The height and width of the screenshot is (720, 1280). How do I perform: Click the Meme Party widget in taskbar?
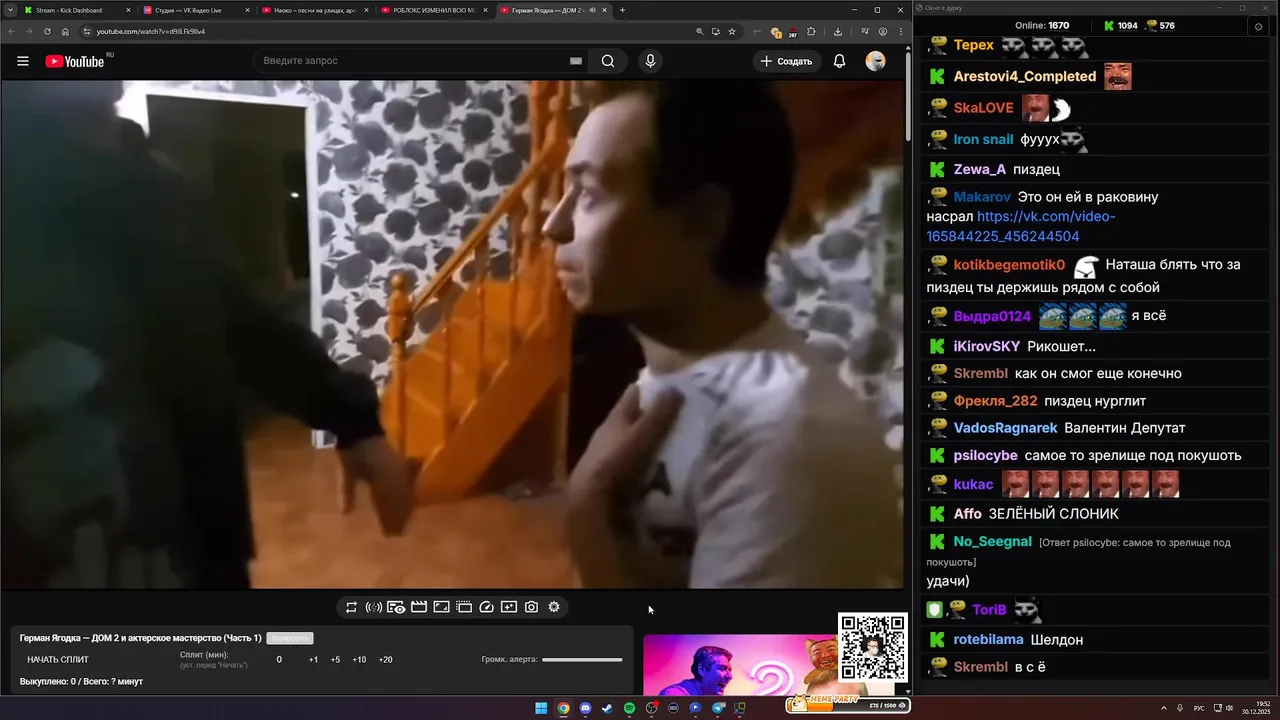(x=847, y=704)
